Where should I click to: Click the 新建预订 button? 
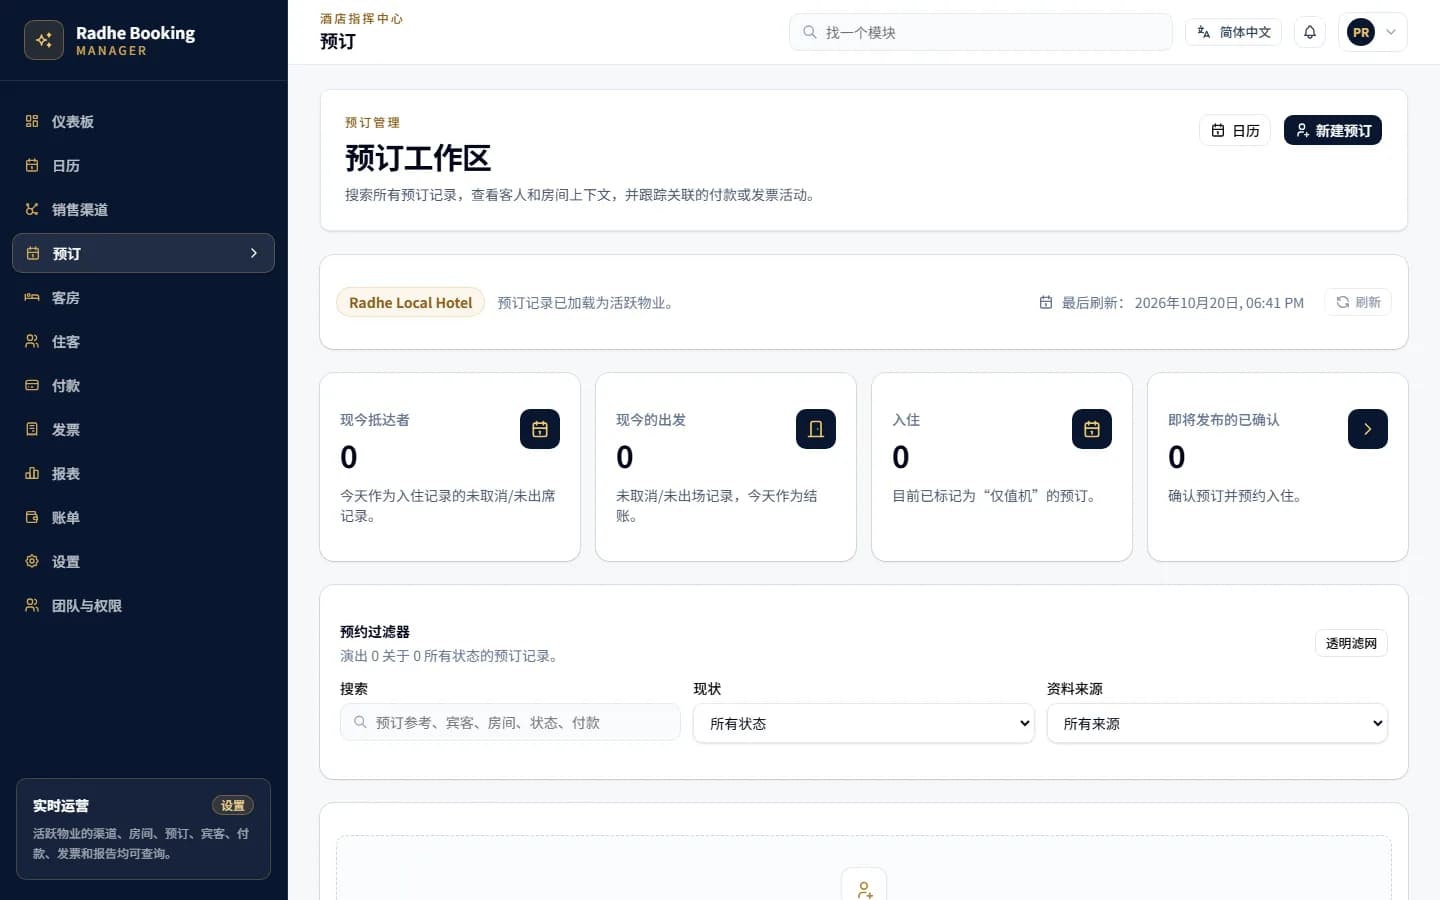tap(1333, 130)
